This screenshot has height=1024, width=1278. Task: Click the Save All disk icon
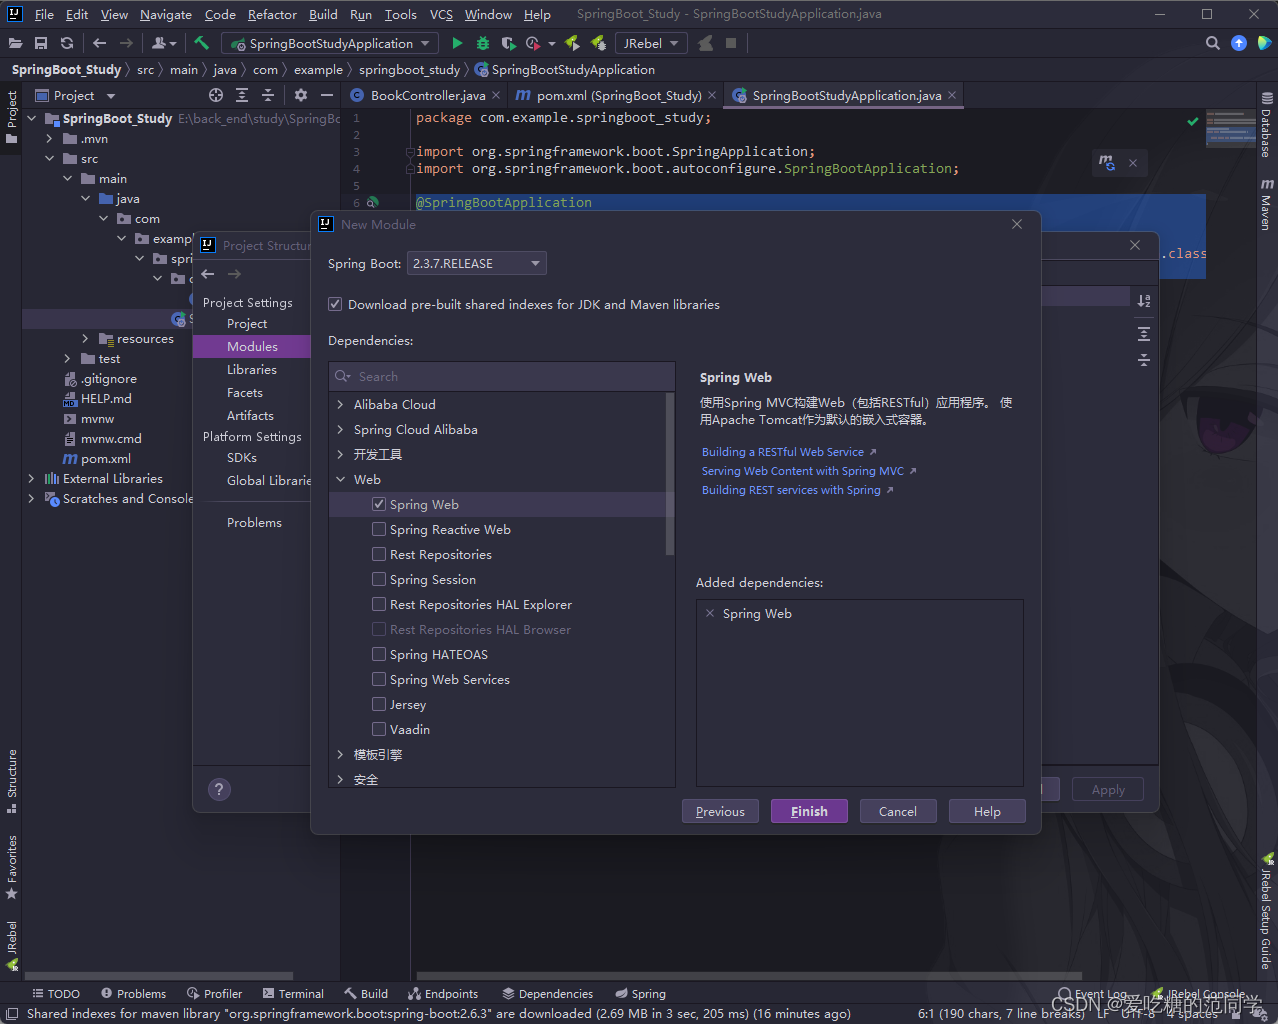41,43
